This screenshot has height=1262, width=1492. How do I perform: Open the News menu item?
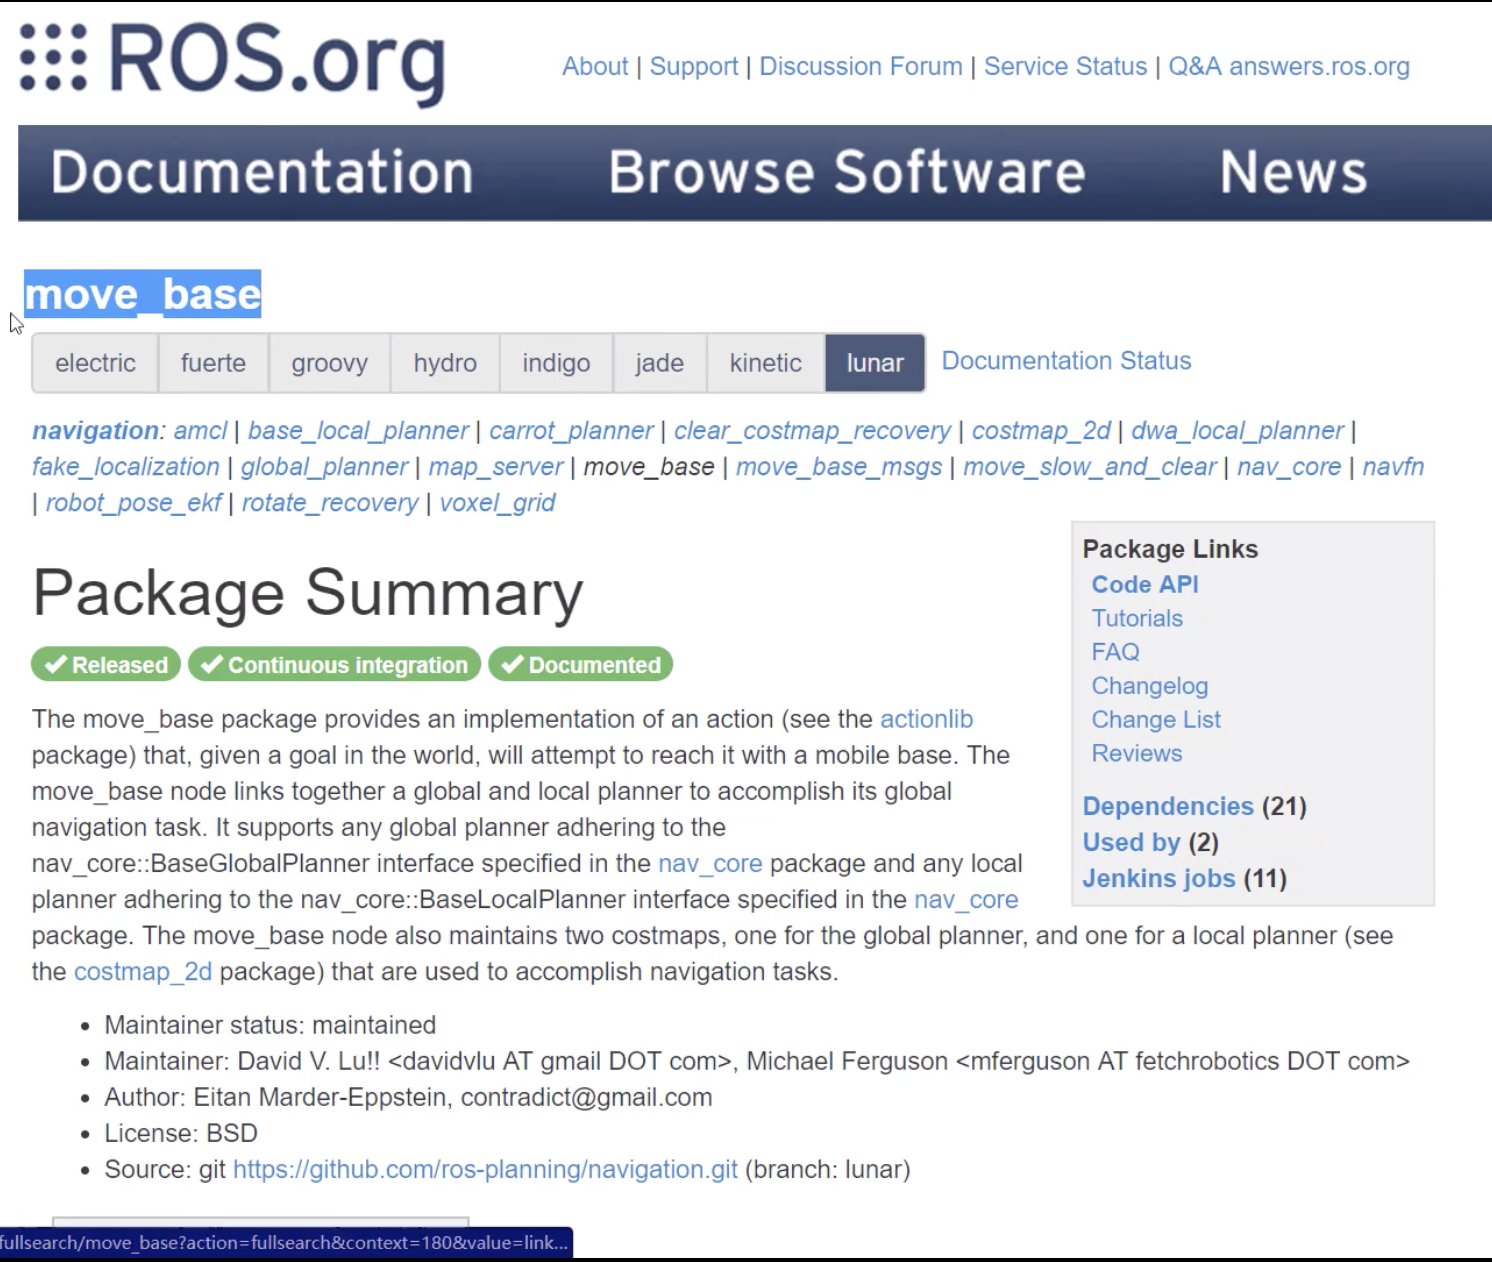coord(1293,172)
